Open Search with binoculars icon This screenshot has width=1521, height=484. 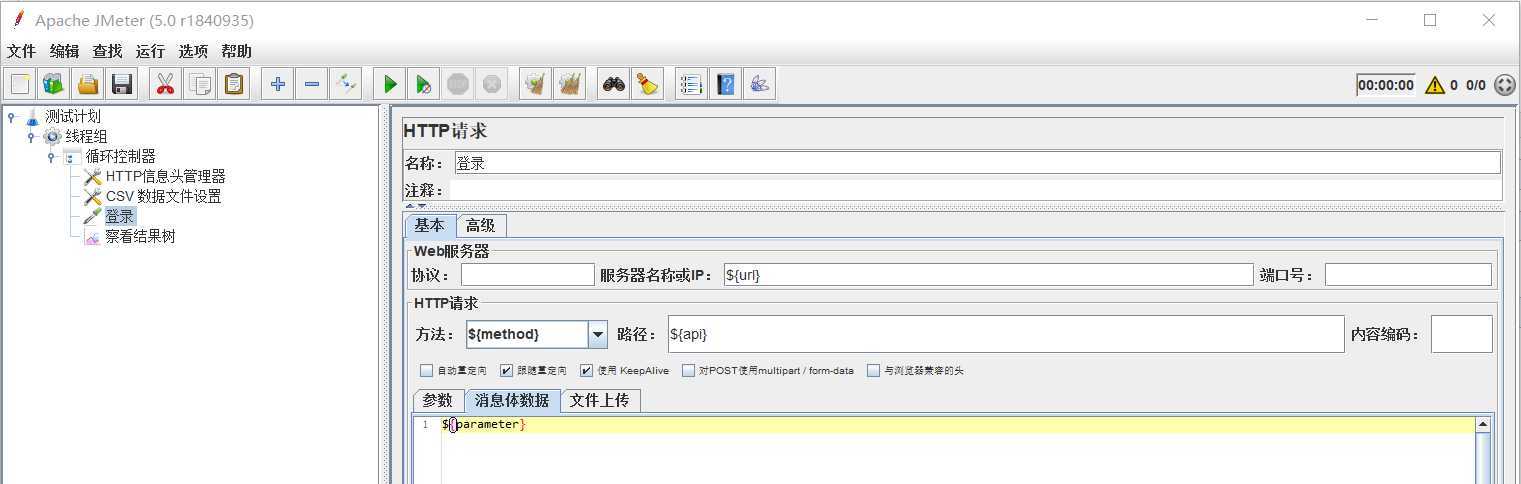(614, 85)
